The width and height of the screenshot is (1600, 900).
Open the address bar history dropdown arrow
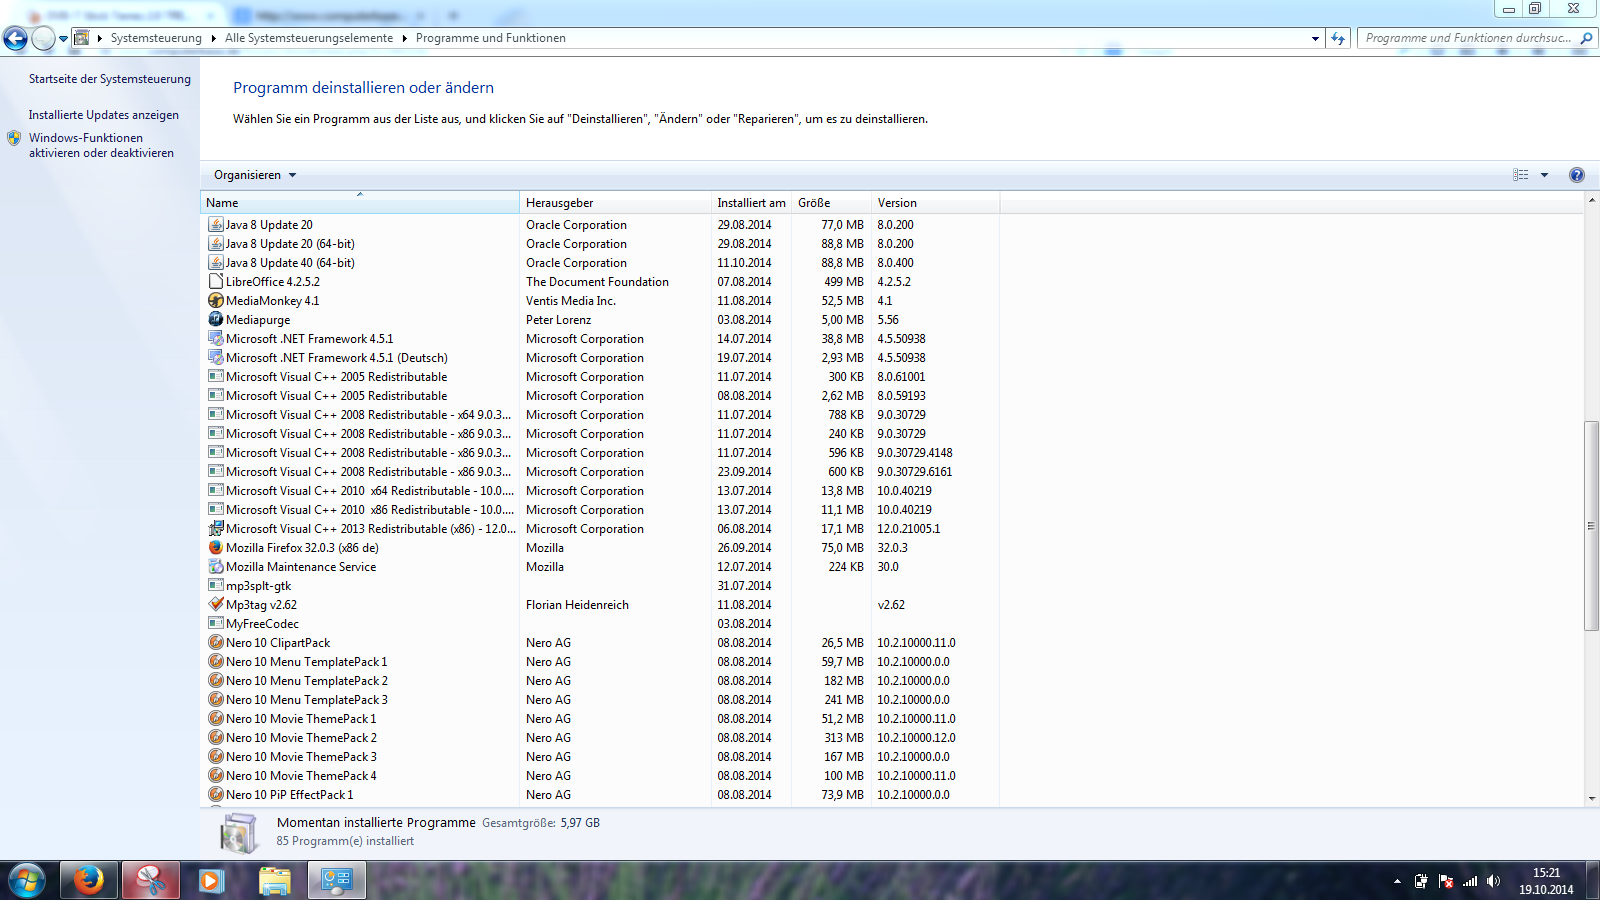point(1315,38)
